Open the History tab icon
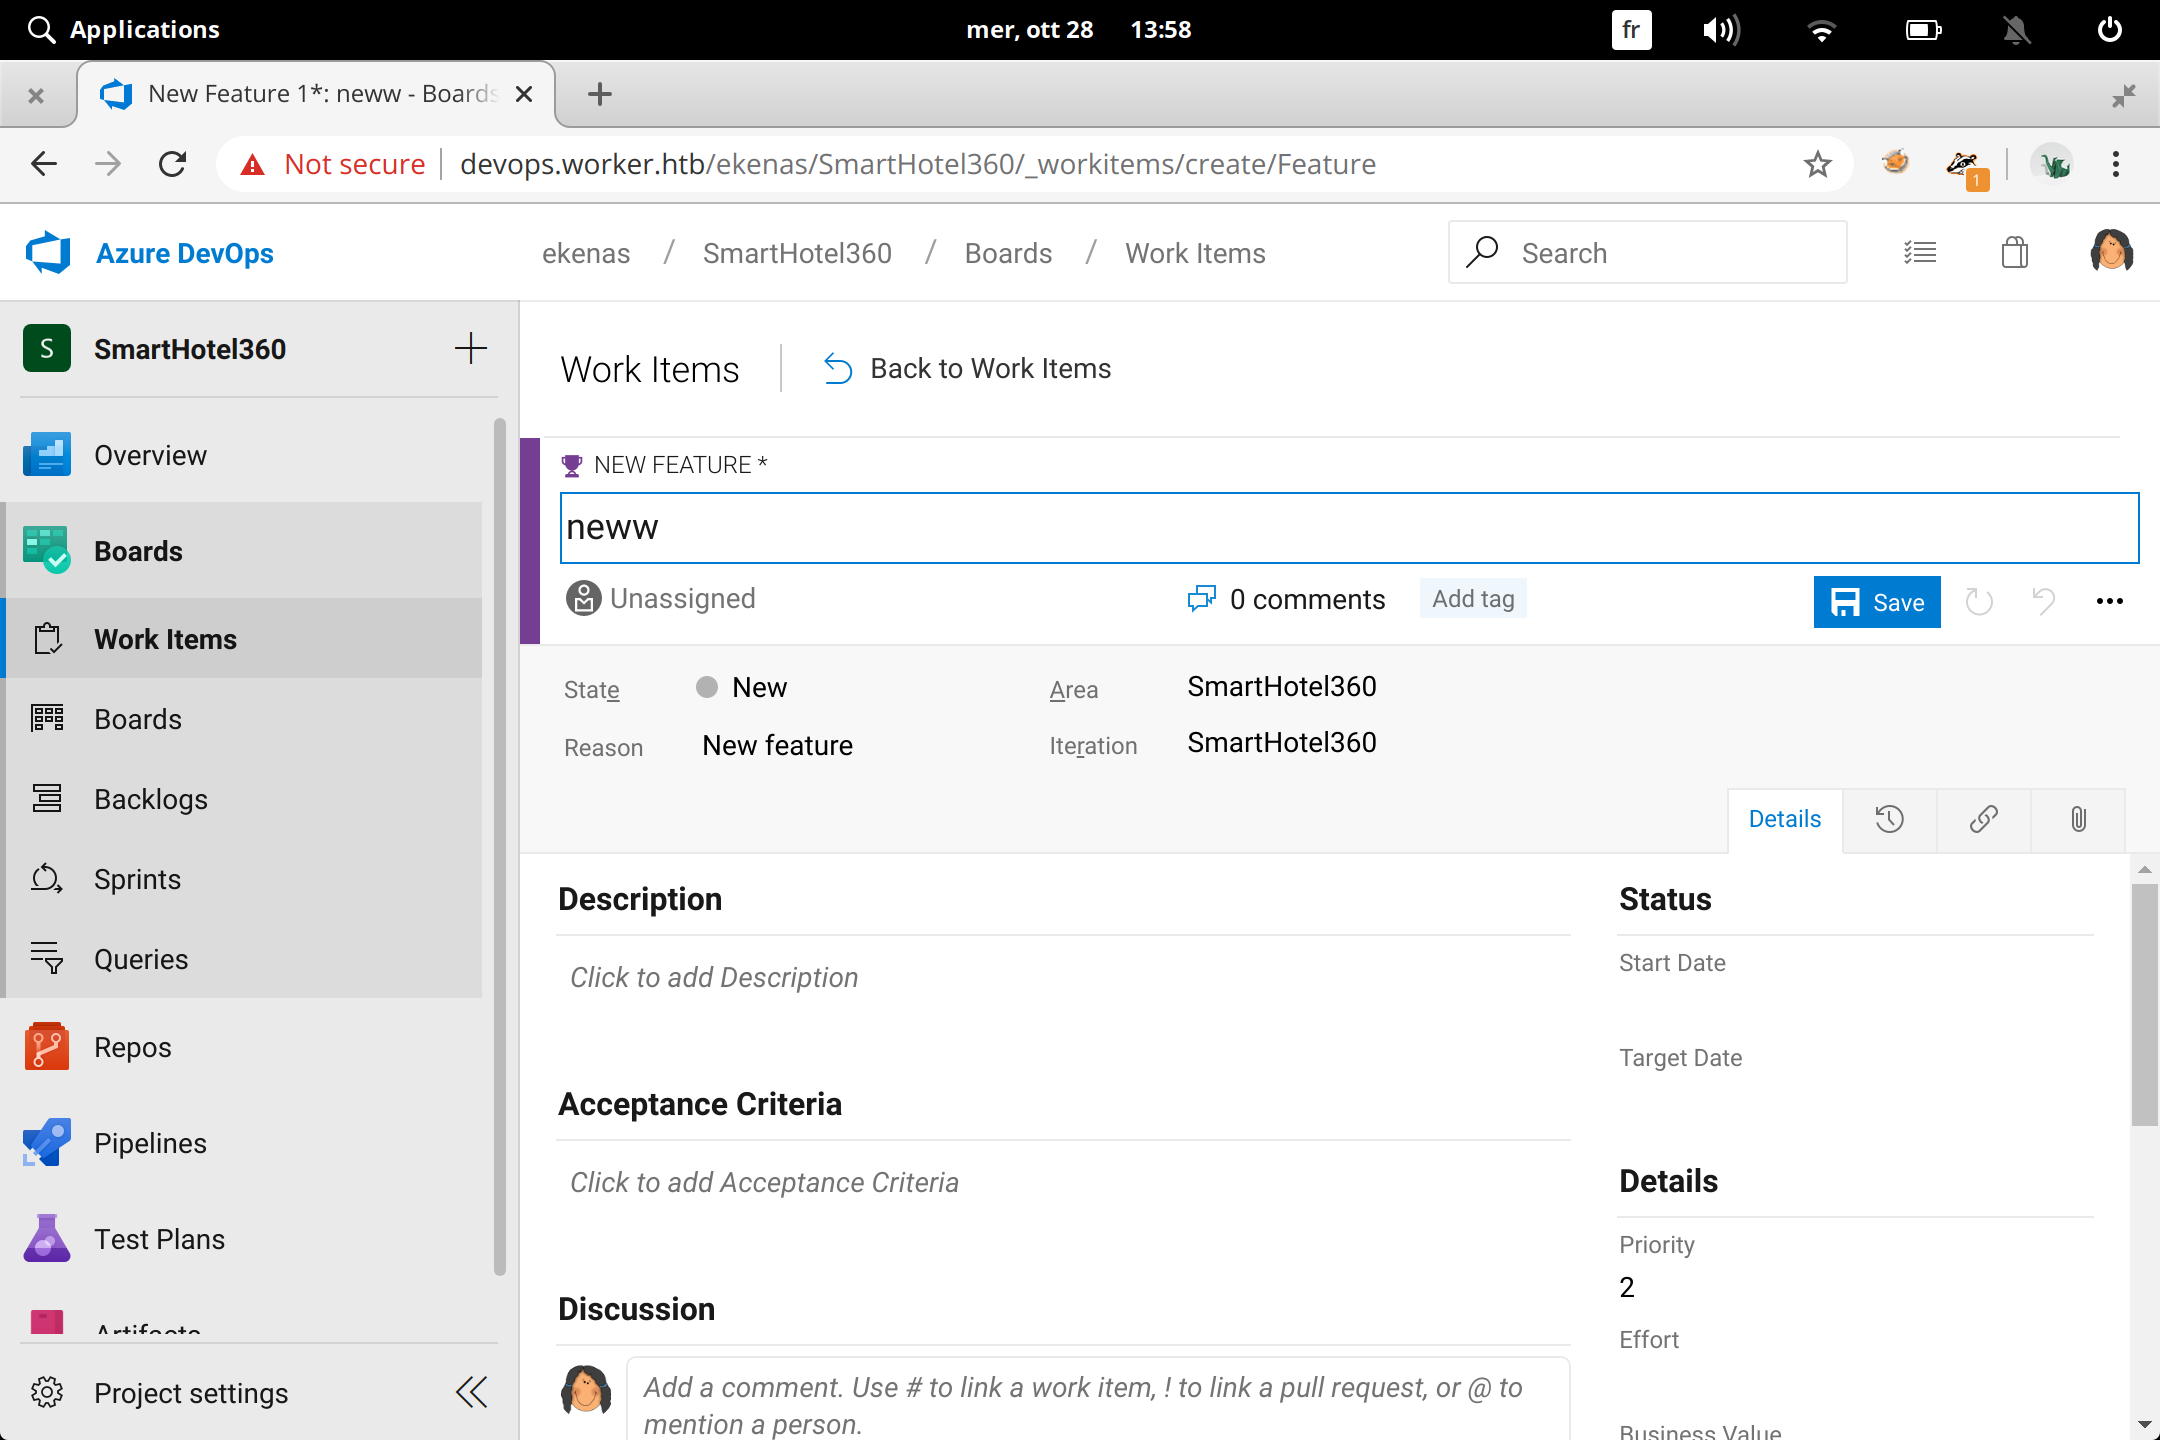Image resolution: width=2160 pixels, height=1440 pixels. 1889,820
